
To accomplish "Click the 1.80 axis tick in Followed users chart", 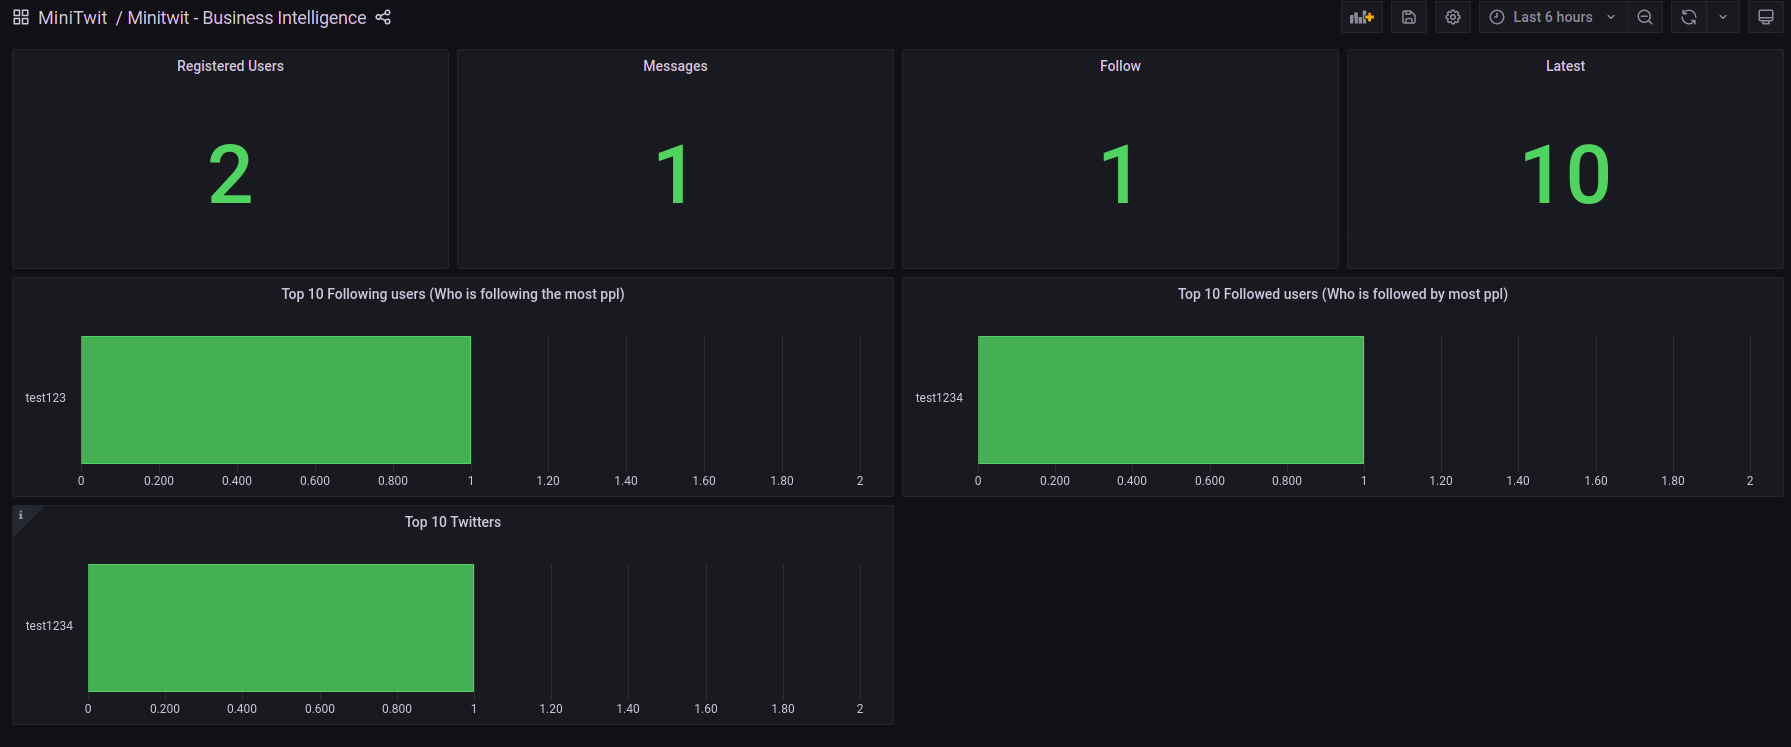I will [1673, 481].
